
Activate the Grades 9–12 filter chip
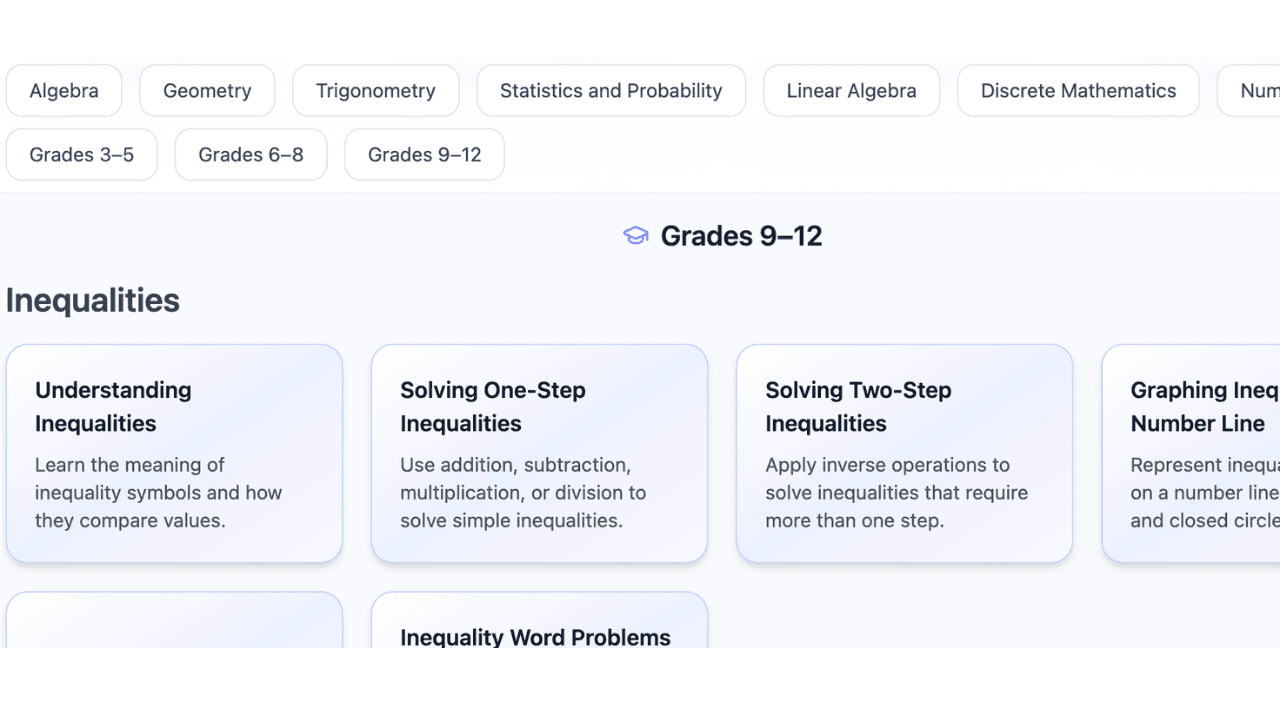tap(424, 154)
